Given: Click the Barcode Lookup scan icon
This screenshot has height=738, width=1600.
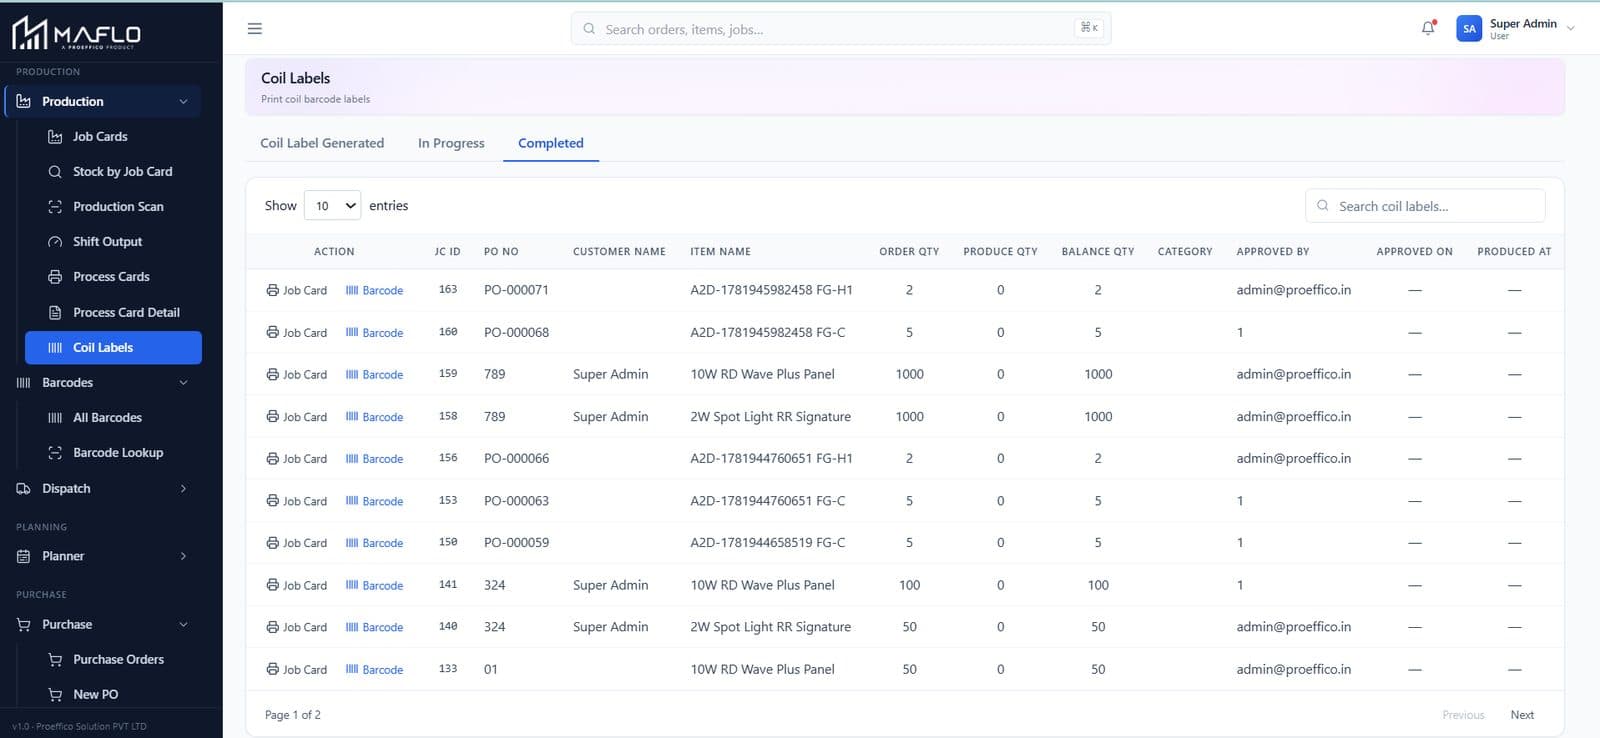Looking at the screenshot, I should [55, 453].
